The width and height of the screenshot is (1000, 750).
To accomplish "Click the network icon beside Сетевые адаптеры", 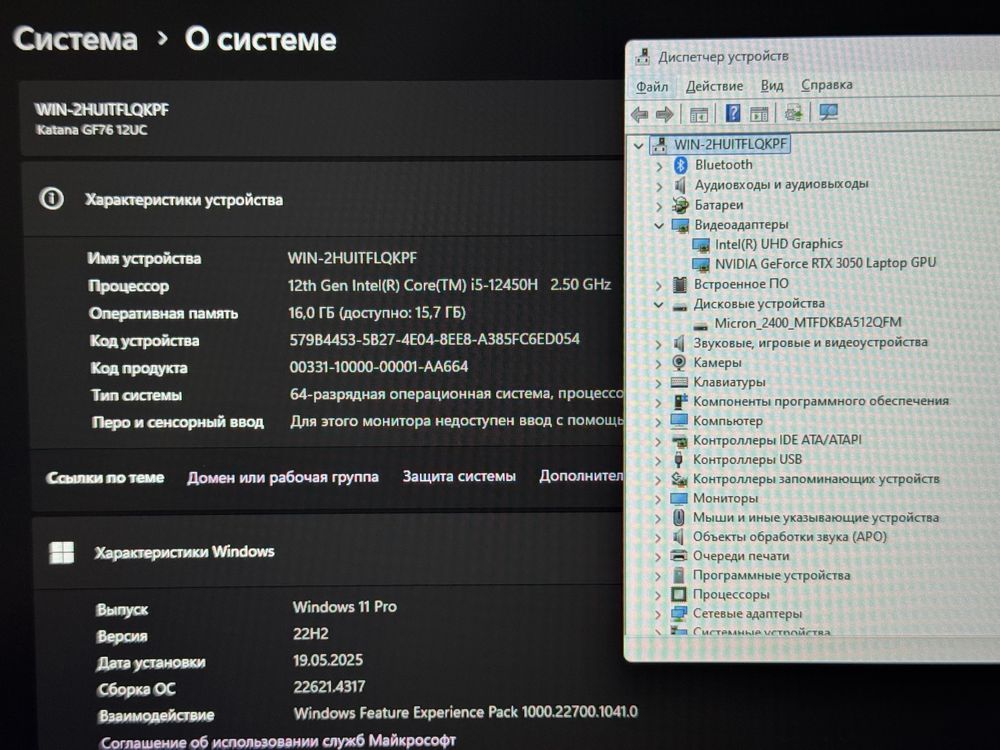I will point(679,614).
